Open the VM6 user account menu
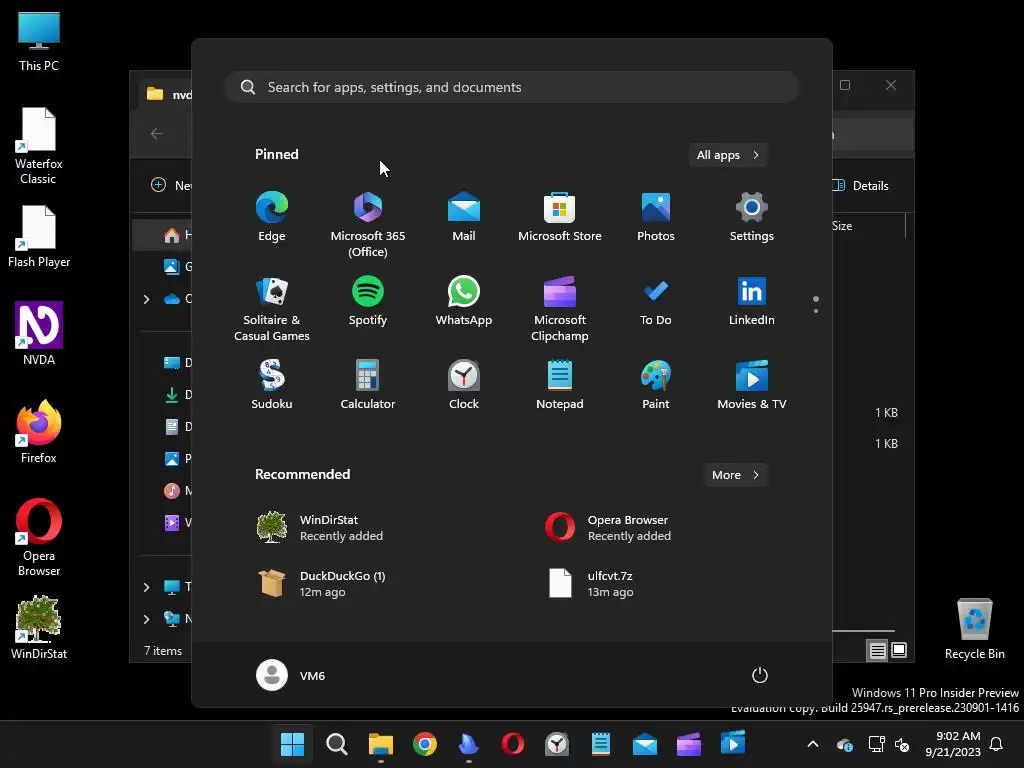1024x768 pixels. [x=291, y=675]
